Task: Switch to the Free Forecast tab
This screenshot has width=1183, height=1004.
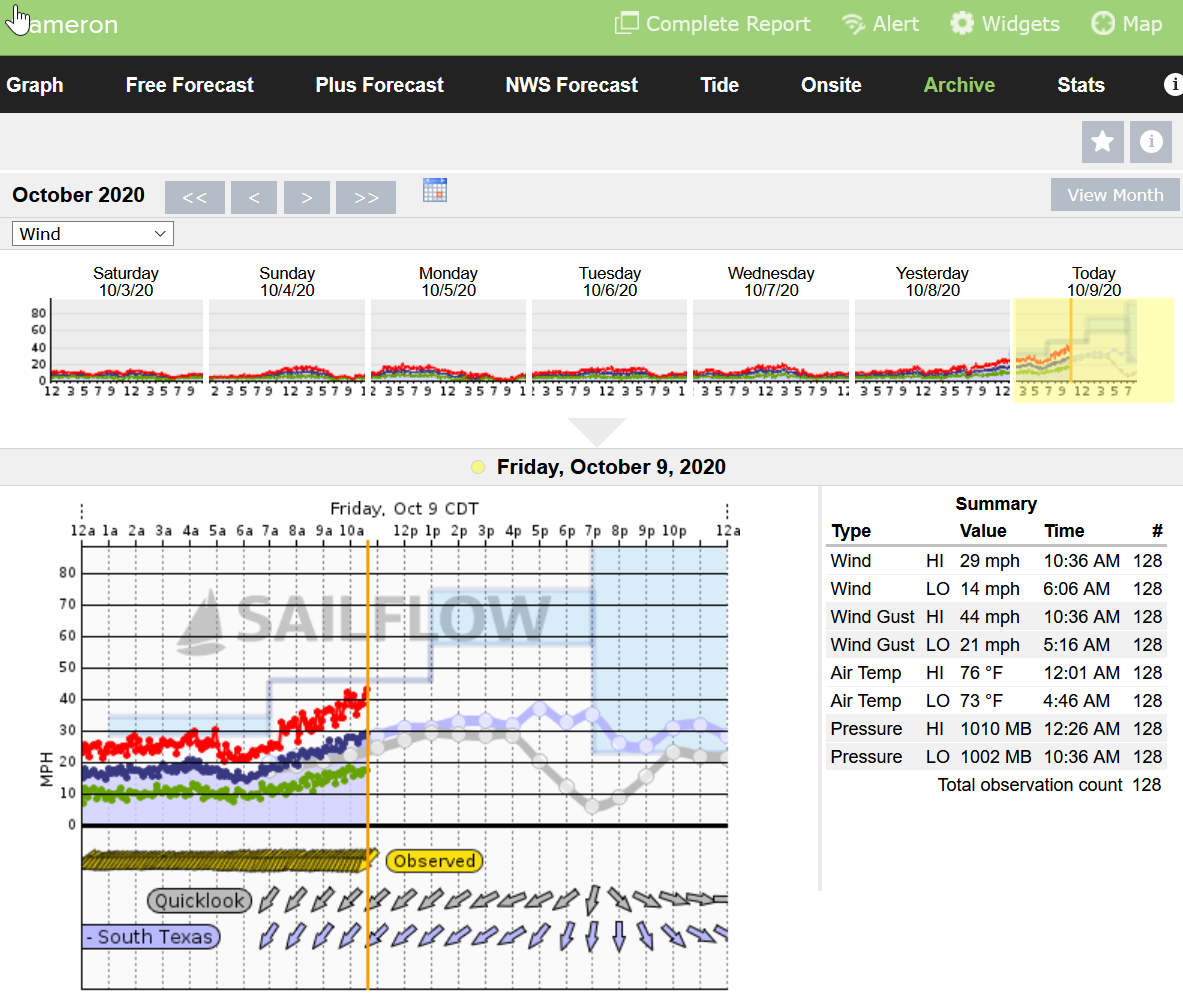Action: (x=189, y=85)
